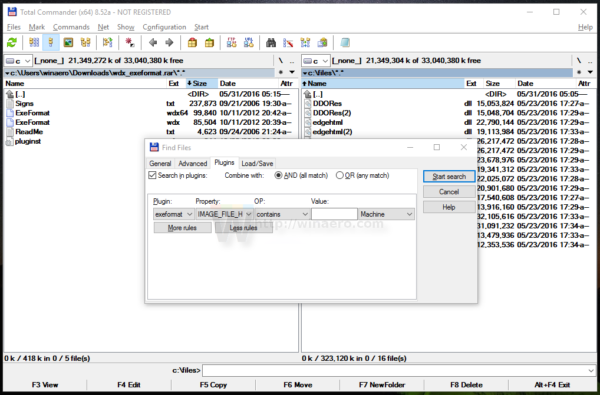Open FTP connect toolbar icon
Viewport: 600px width, 395px height.
pyautogui.click(x=232, y=42)
